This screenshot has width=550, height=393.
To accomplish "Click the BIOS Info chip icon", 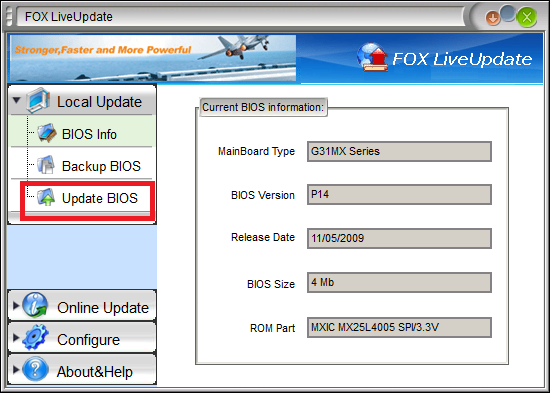I will (47, 133).
